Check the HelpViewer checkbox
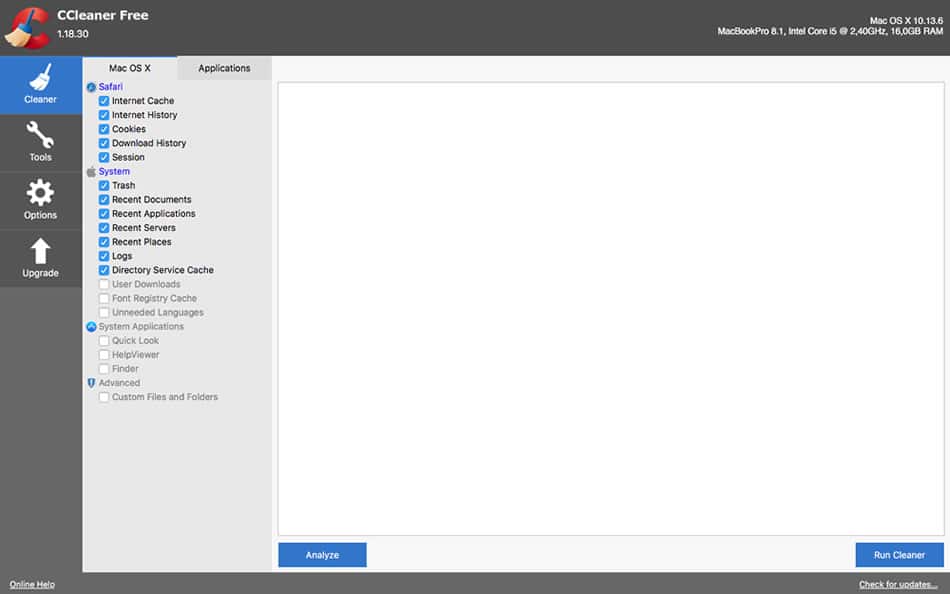Viewport: 950px width, 594px height. (104, 355)
